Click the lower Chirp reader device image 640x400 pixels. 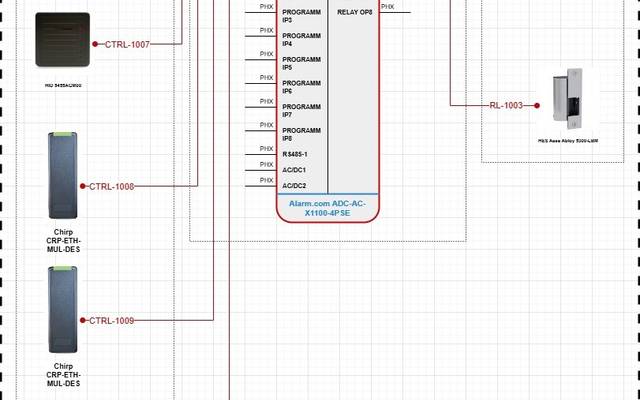pyautogui.click(x=62, y=309)
